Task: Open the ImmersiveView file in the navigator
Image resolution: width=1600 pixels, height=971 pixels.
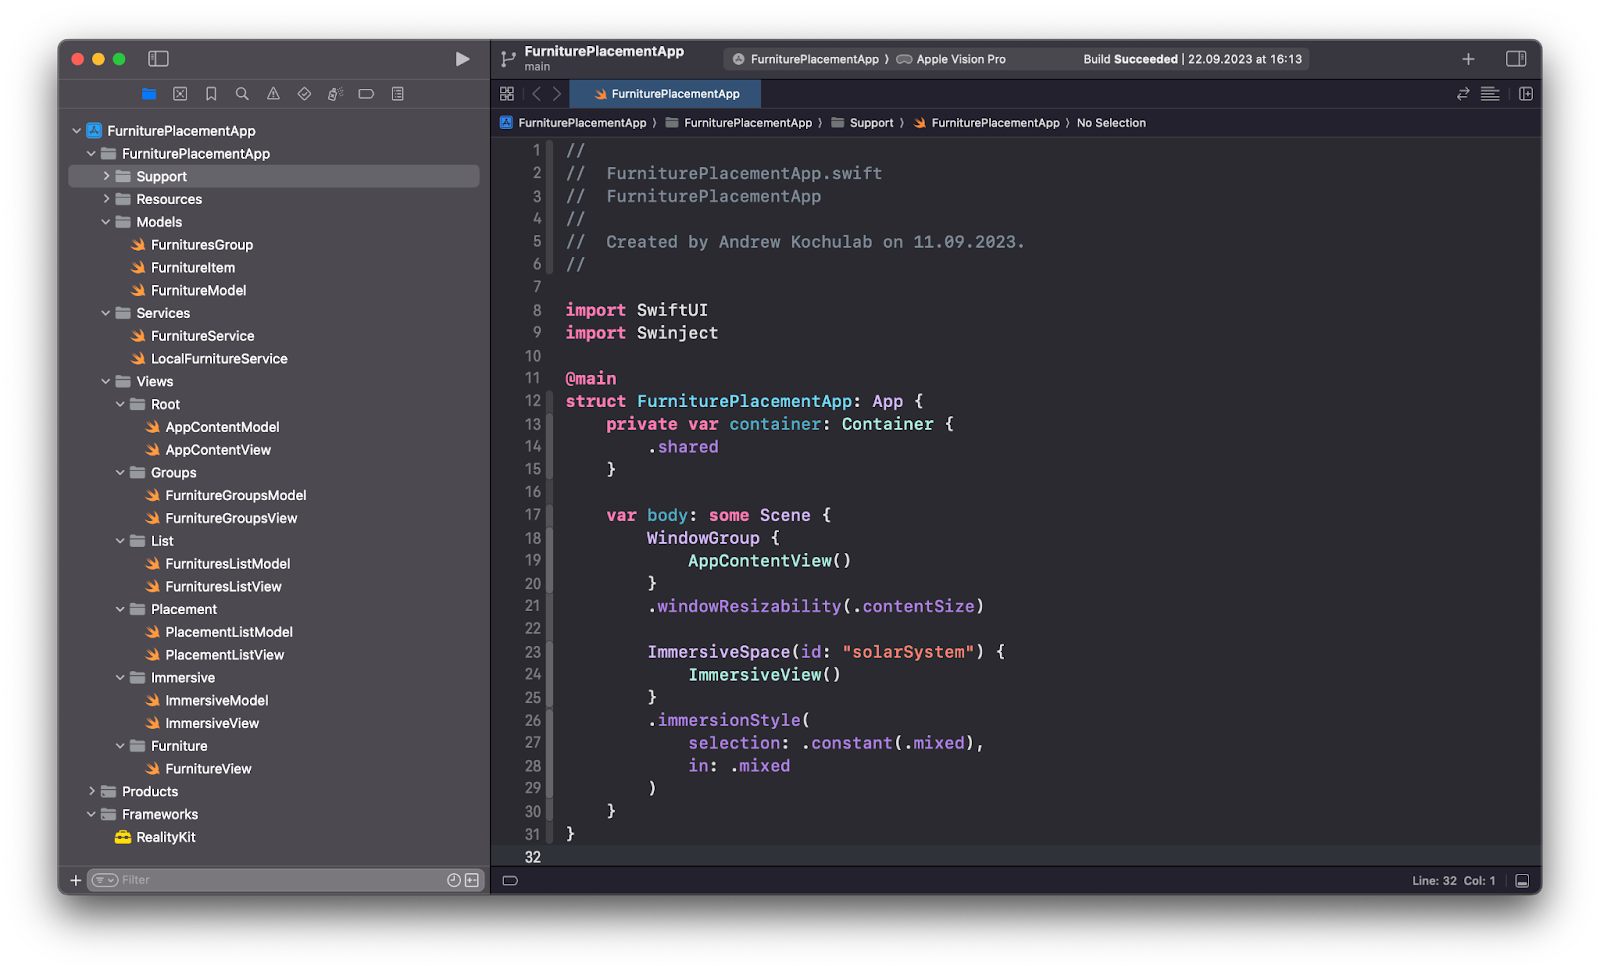Action: pos(203,723)
